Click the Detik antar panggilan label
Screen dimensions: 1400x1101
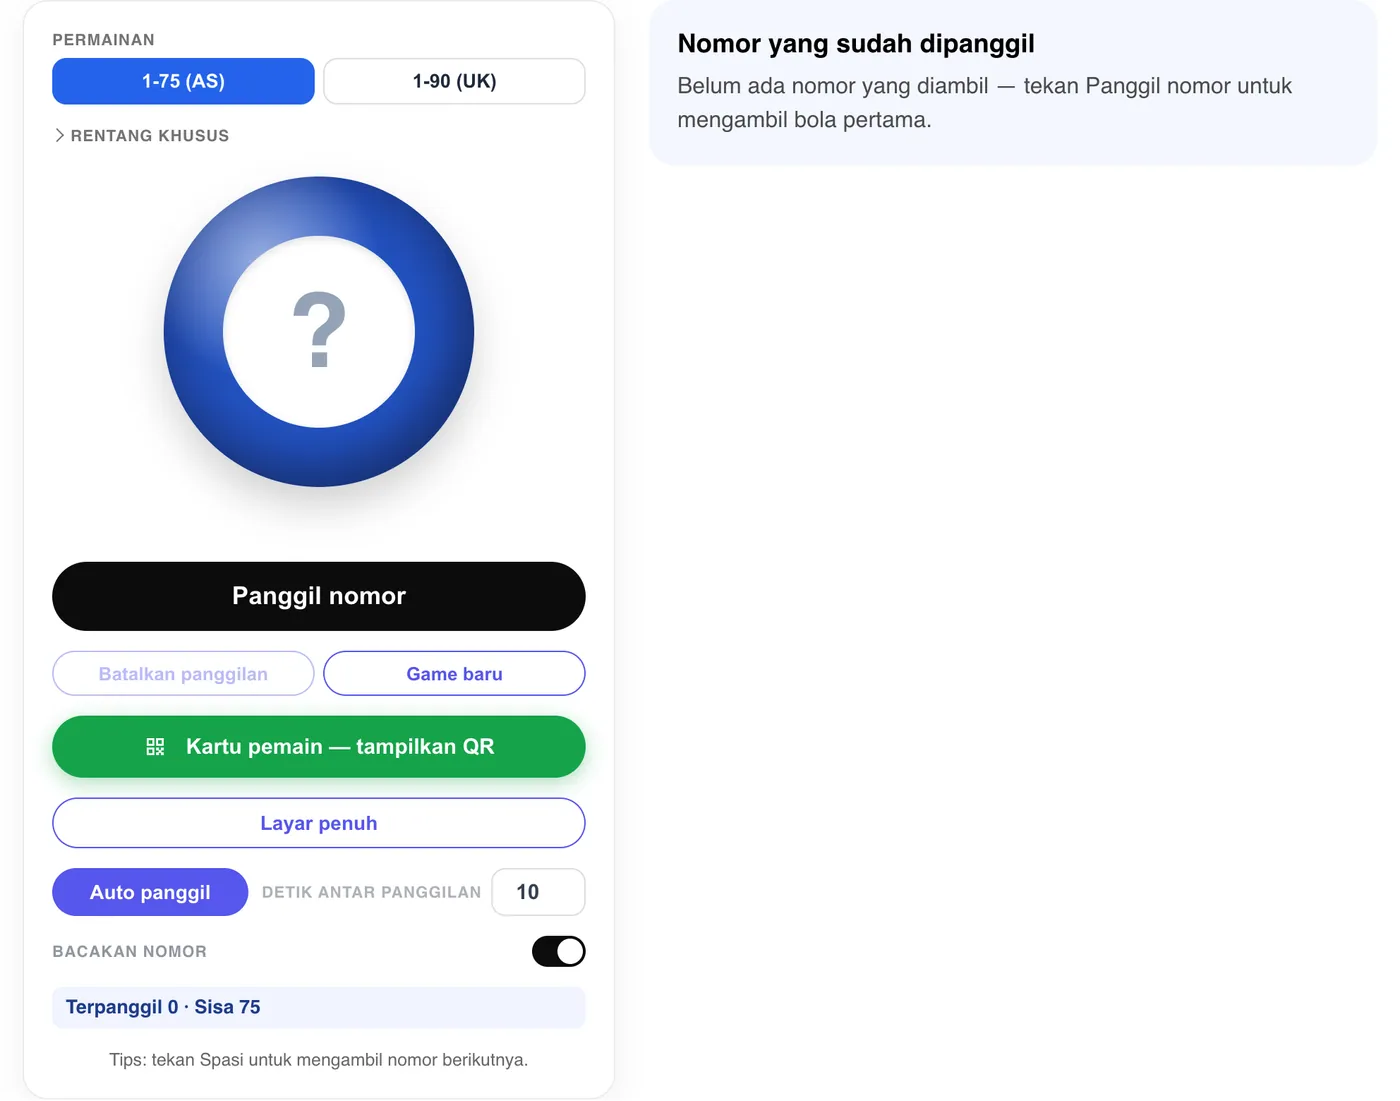371,892
